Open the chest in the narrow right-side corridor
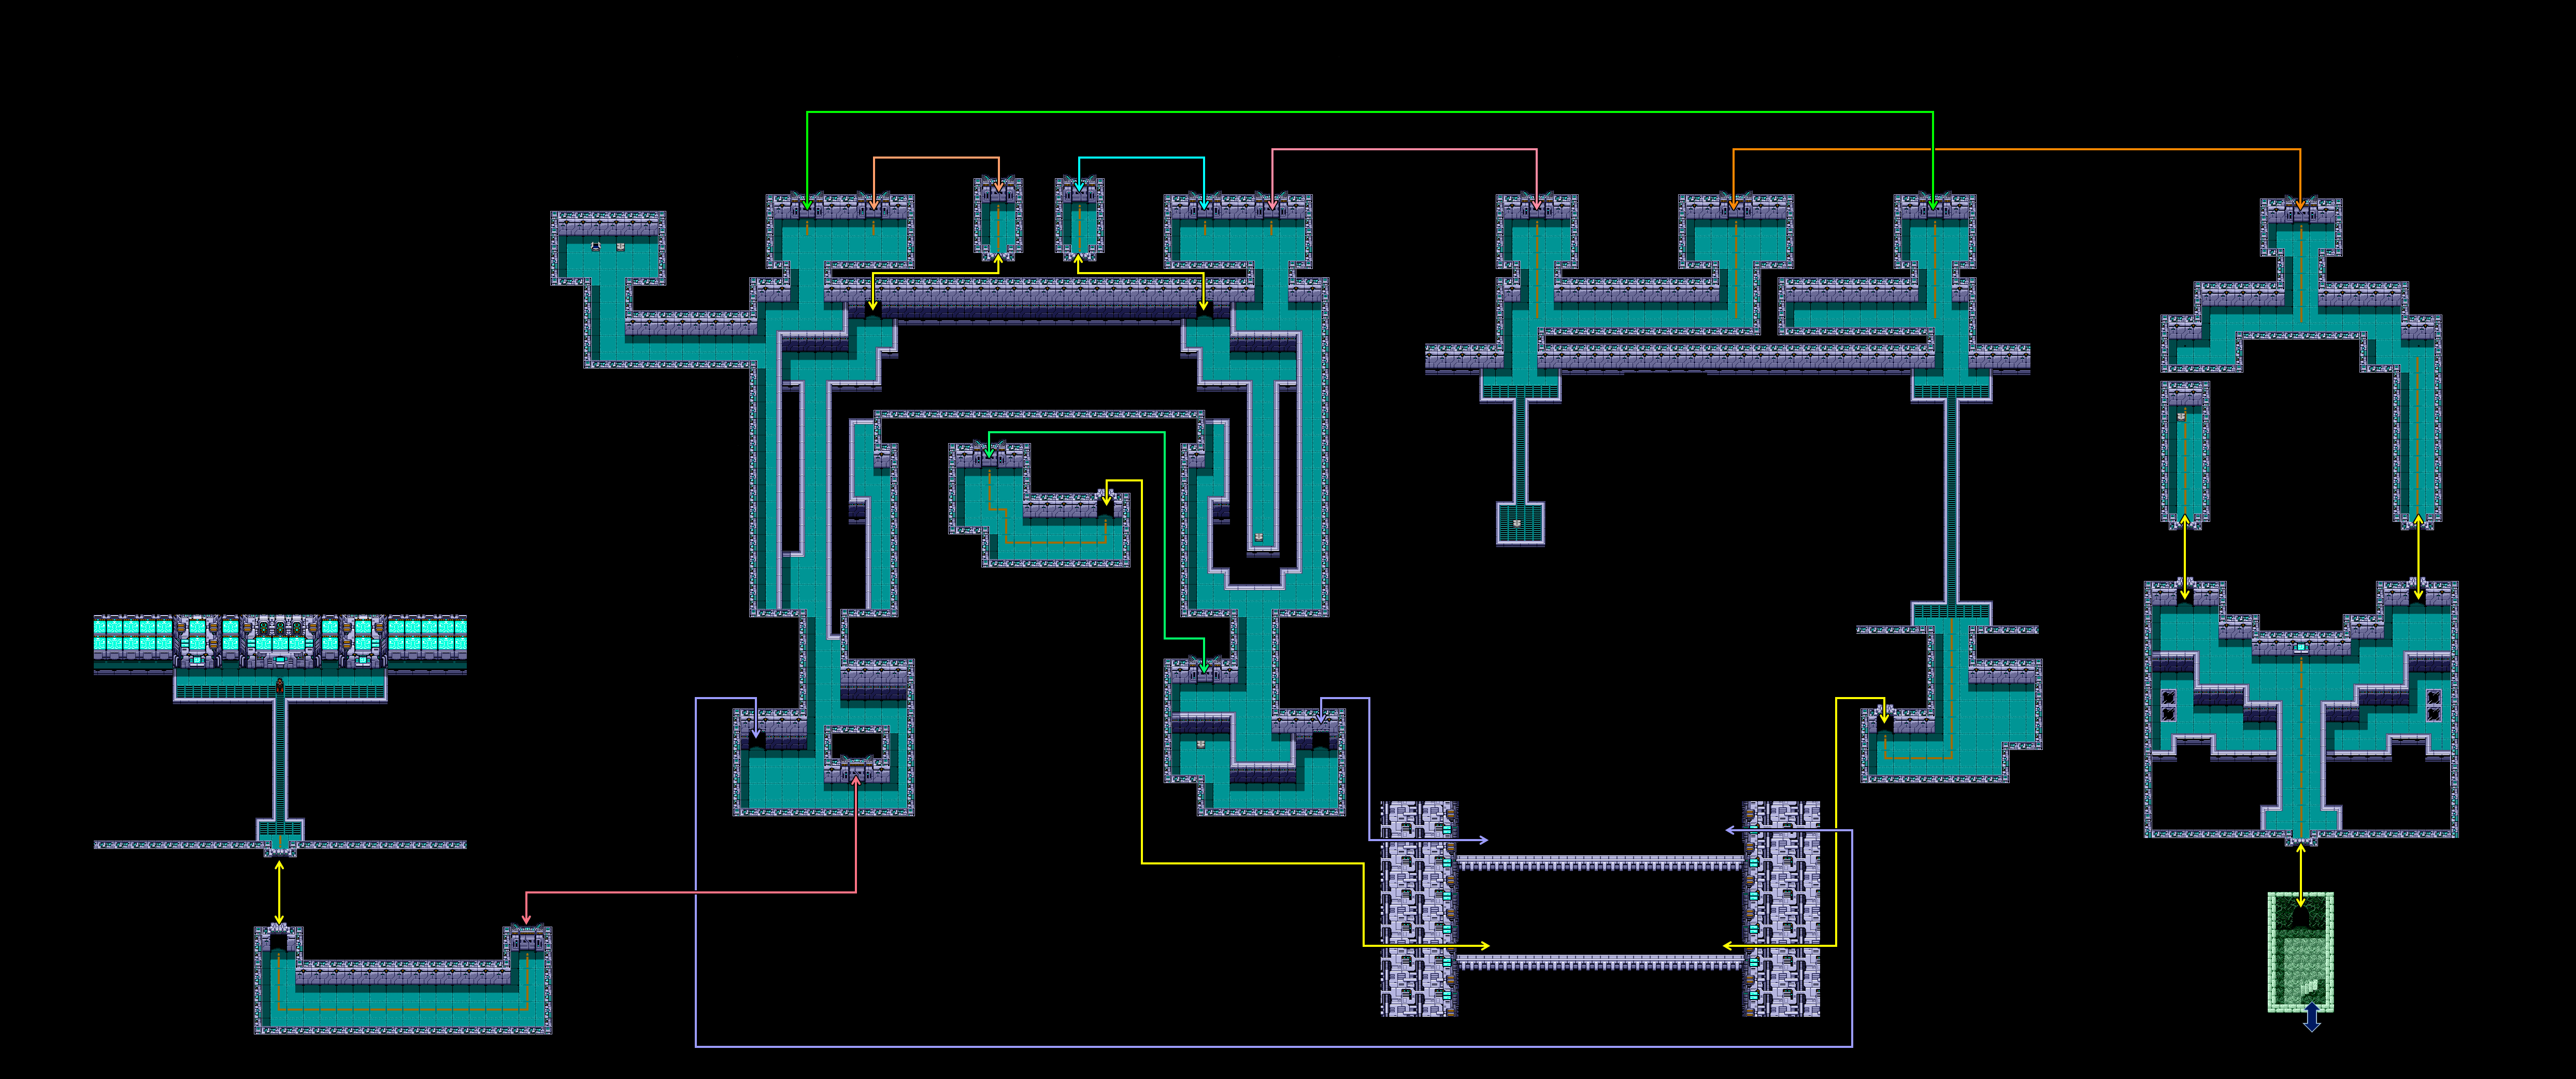2576x1079 pixels. 2182,417
